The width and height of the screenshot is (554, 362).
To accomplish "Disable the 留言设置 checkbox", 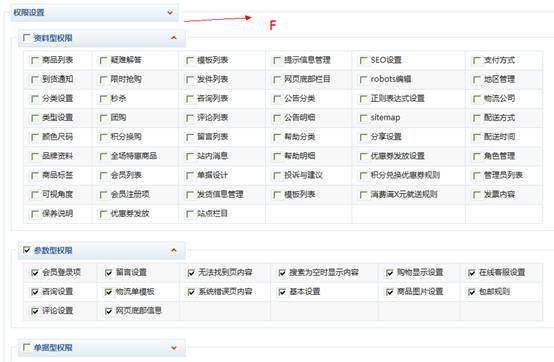I will coord(108,273).
